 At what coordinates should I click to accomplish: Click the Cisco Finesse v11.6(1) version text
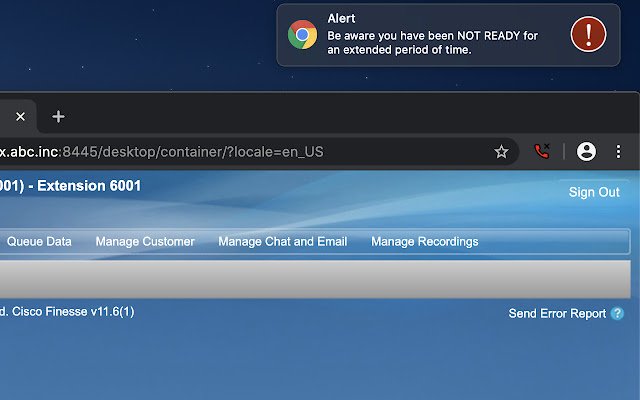click(x=73, y=312)
